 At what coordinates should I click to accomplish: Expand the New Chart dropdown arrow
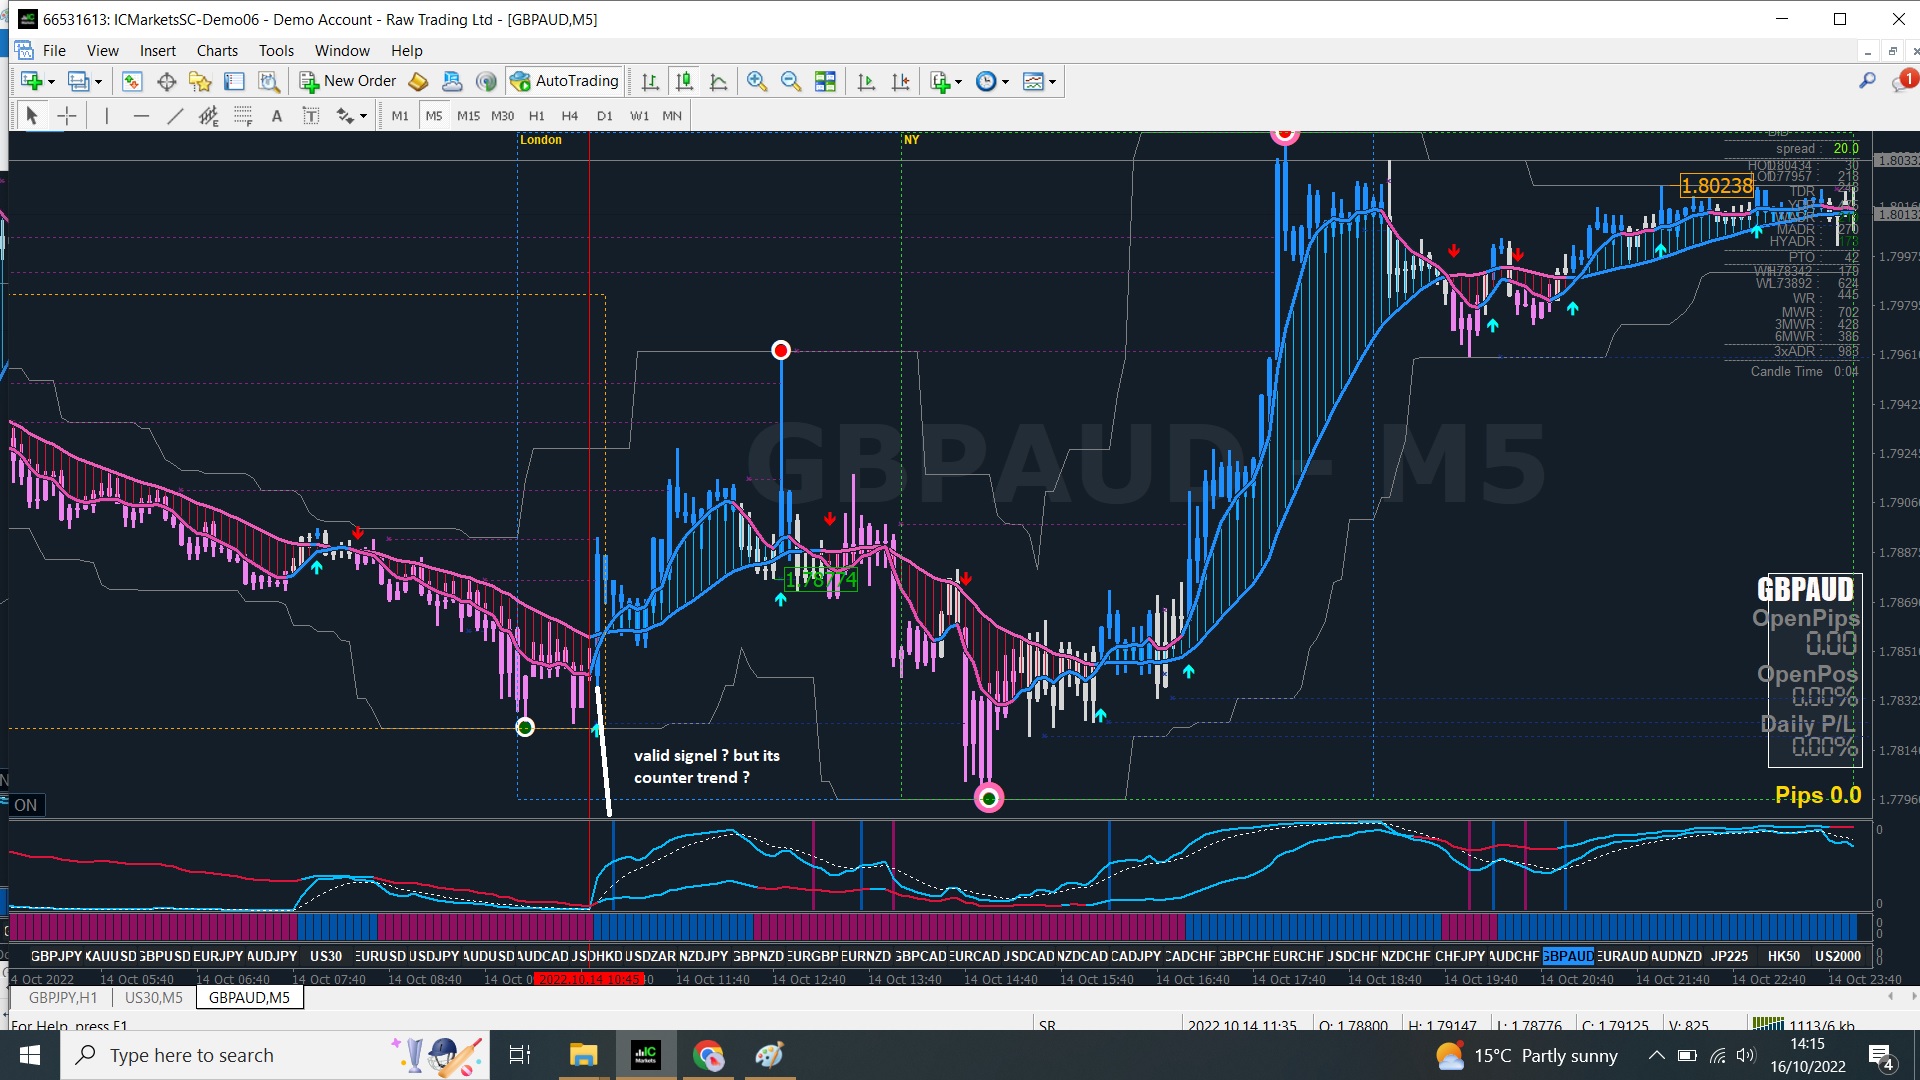51,82
